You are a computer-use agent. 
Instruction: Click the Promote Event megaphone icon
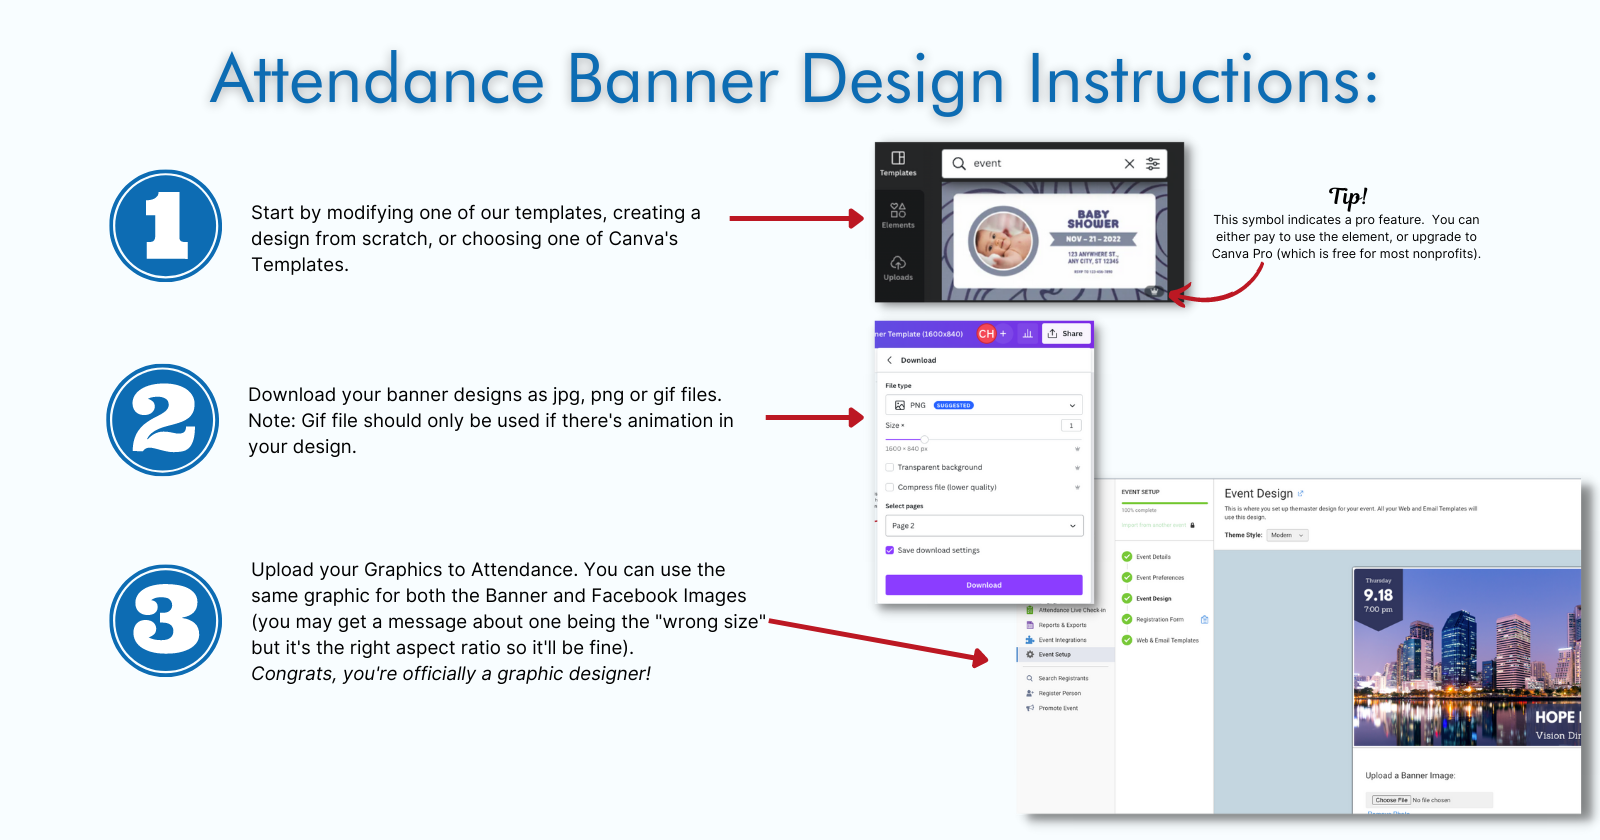click(x=1030, y=708)
